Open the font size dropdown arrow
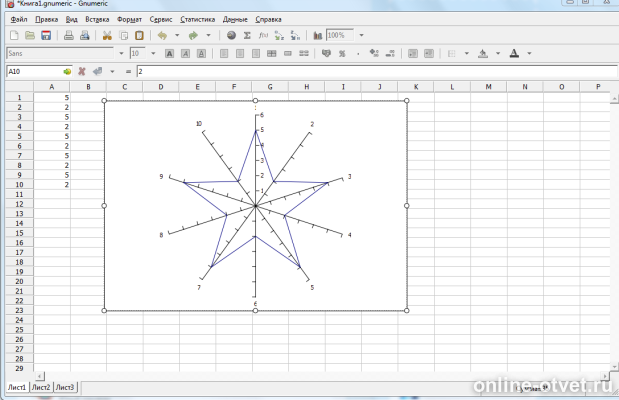Viewport: 619px width, 400px height. click(153, 53)
